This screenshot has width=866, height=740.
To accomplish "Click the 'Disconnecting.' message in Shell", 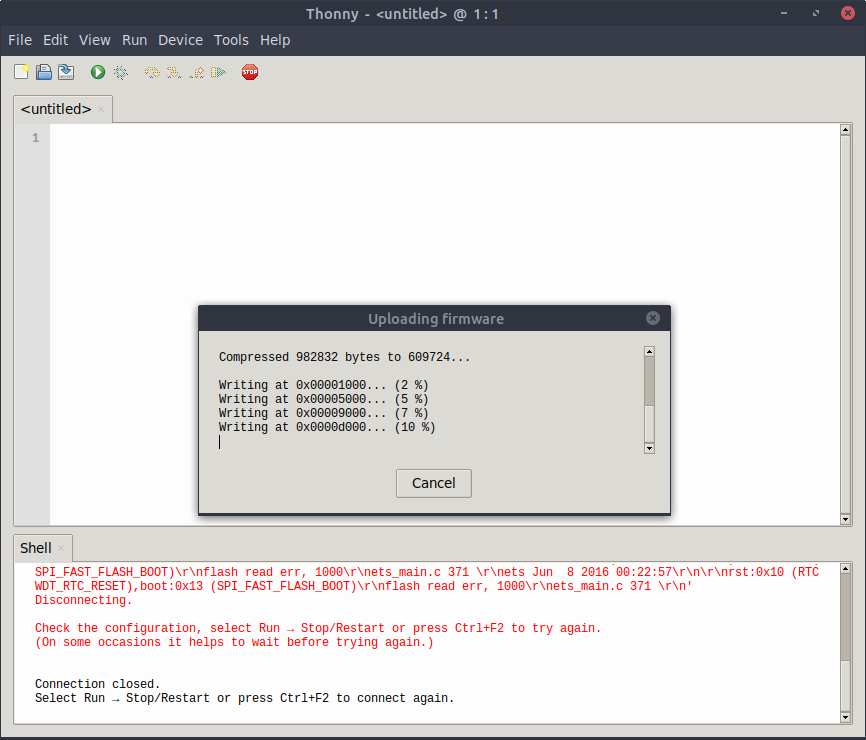I will pyautogui.click(x=83, y=600).
